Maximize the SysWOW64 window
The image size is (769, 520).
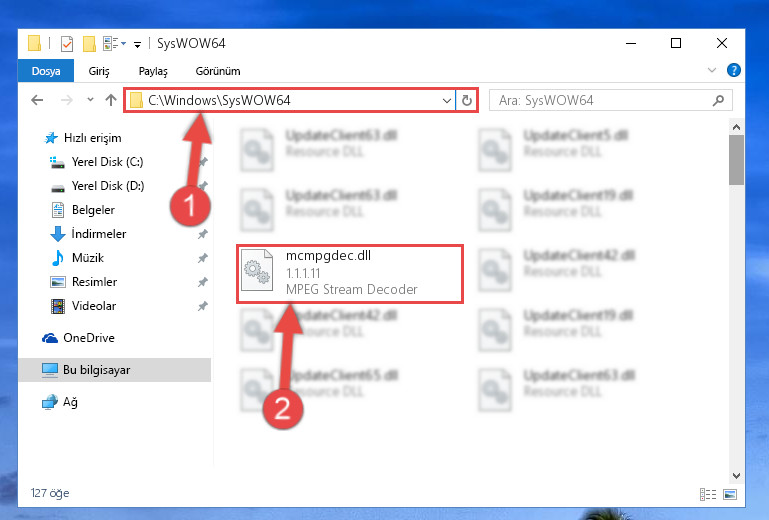point(676,44)
